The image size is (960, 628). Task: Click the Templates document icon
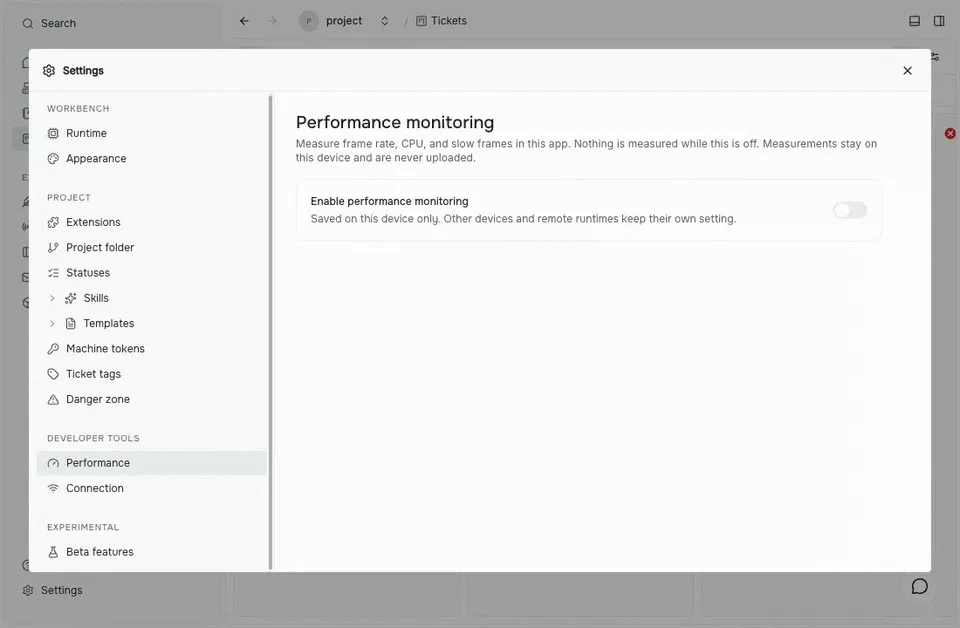pyautogui.click(x=71, y=323)
